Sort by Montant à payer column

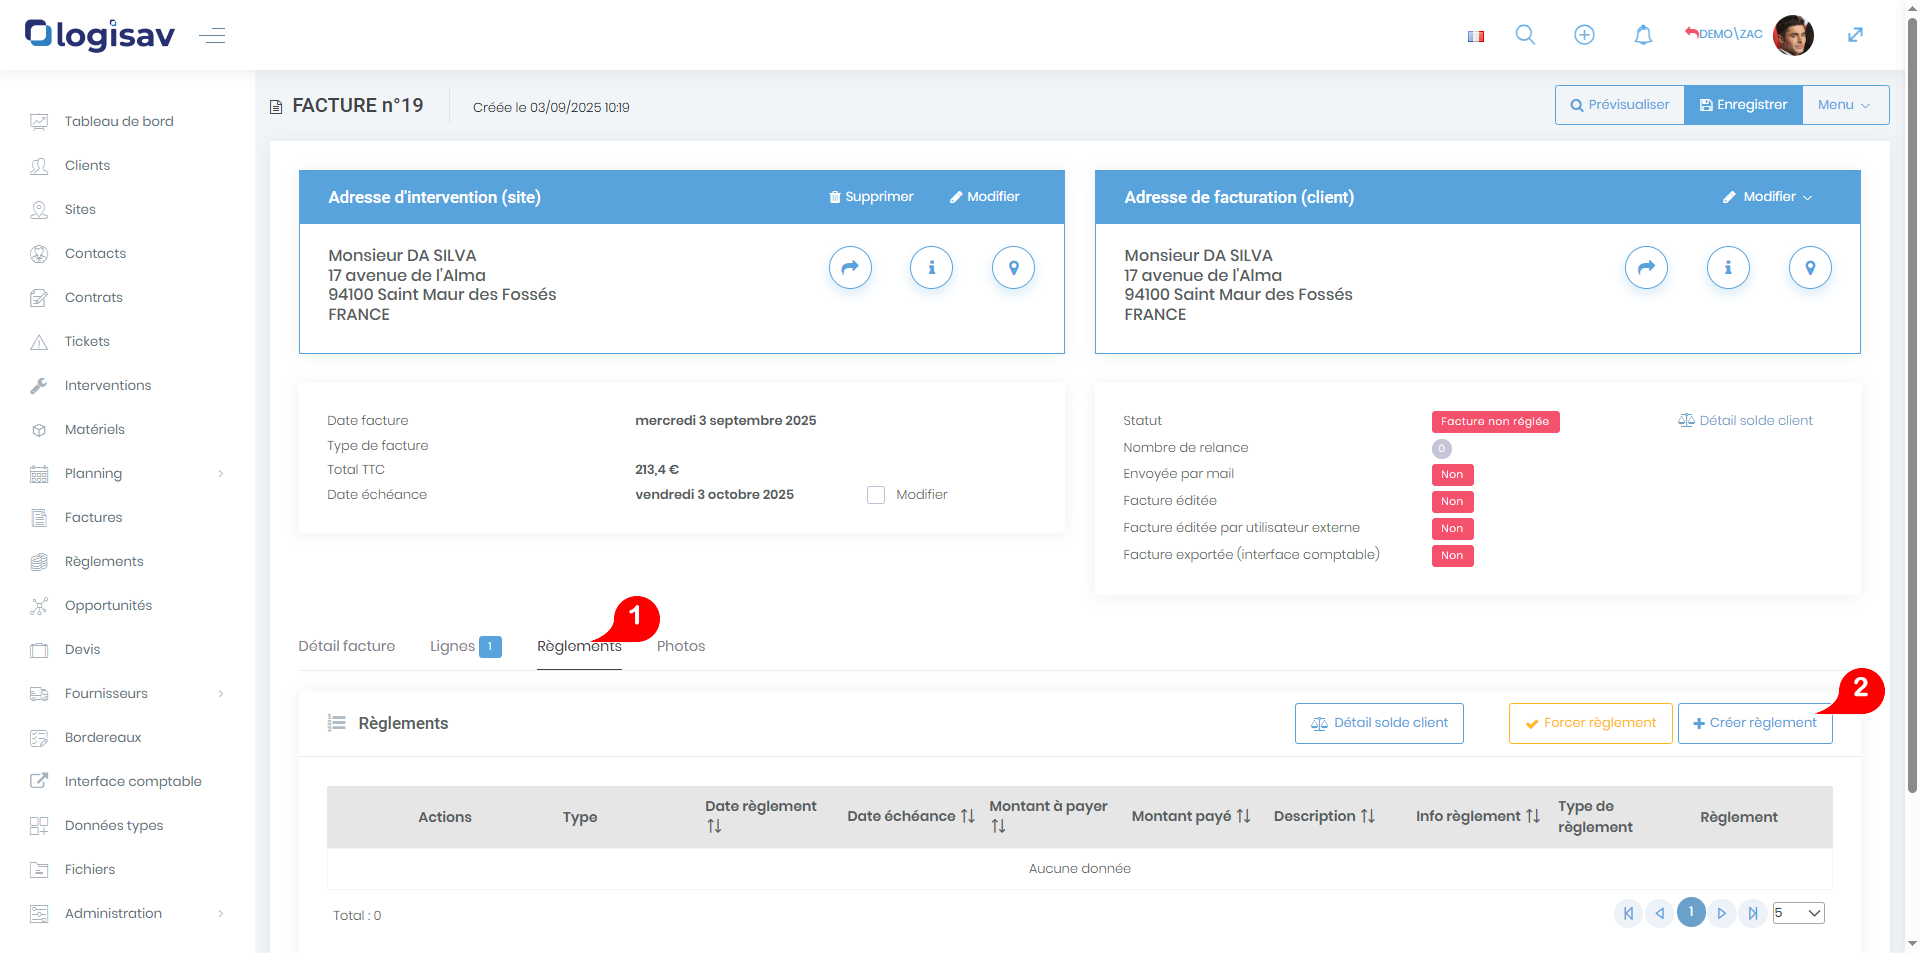[998, 827]
